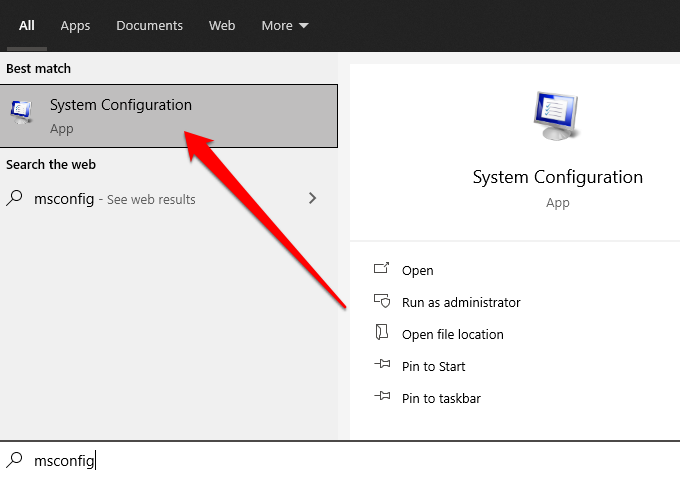The height and width of the screenshot is (477, 680).
Task: Switch to the All tab
Action: click(27, 25)
